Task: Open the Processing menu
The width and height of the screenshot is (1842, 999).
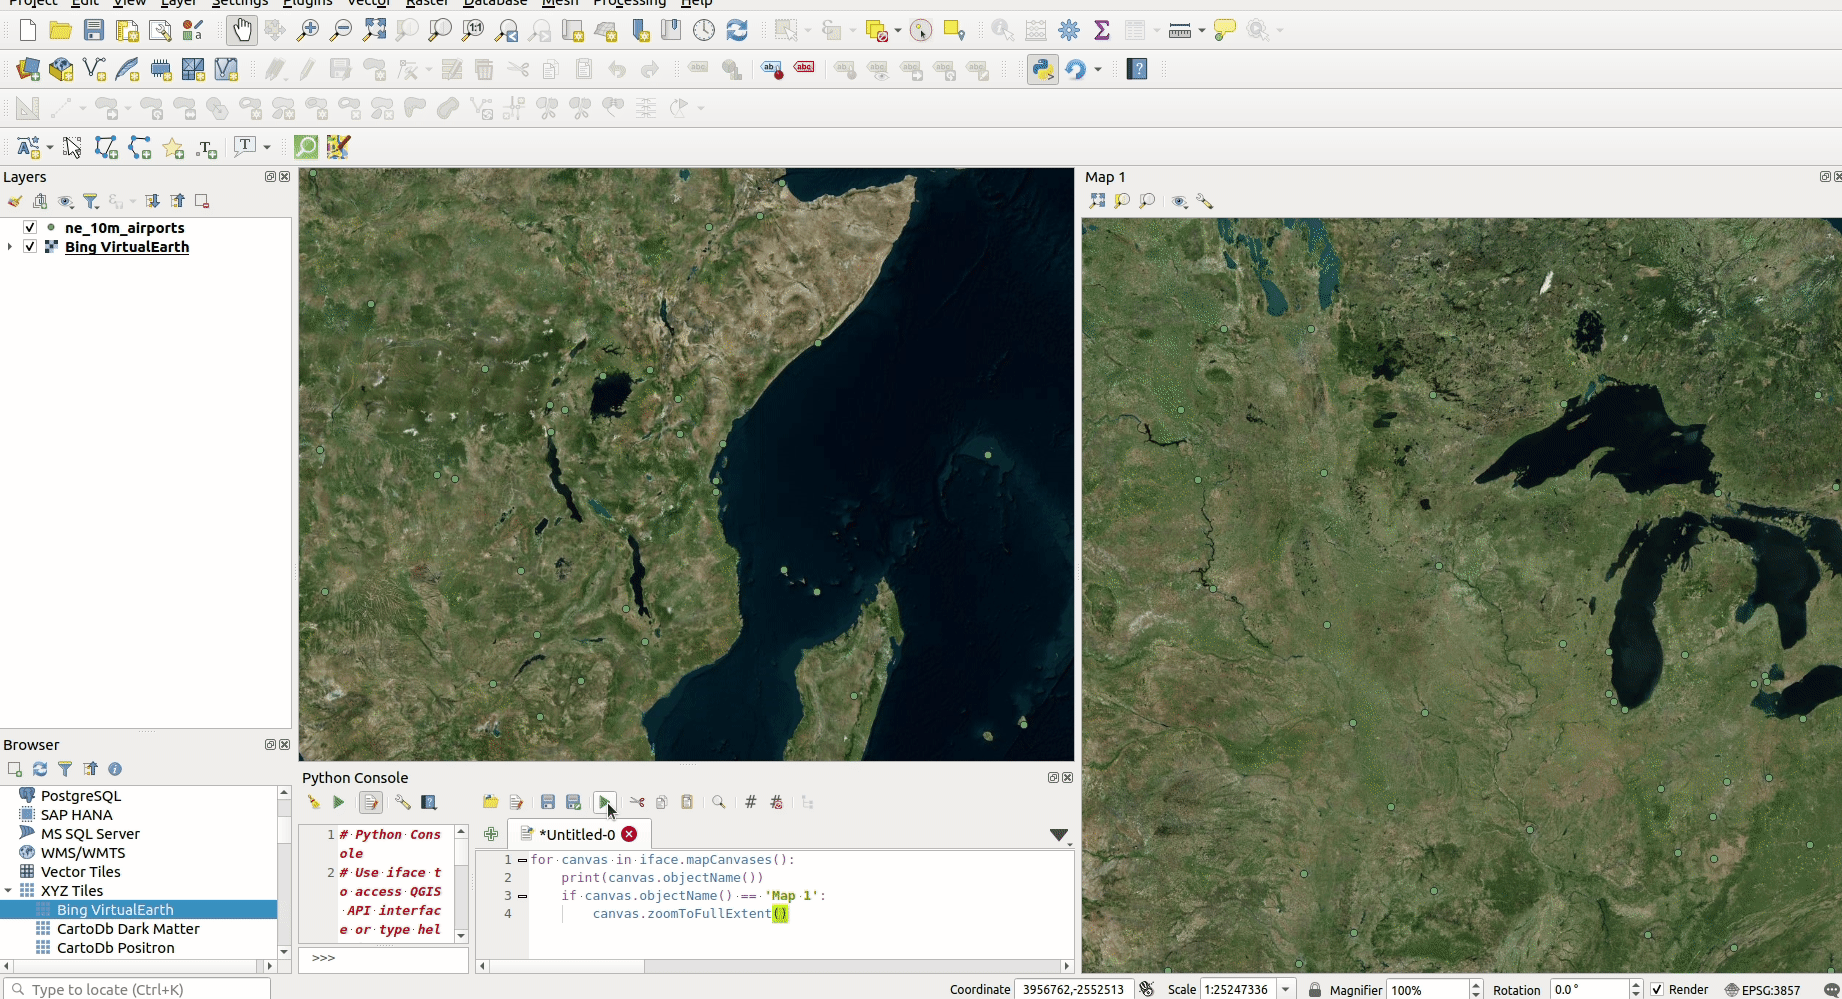Action: pos(629,4)
